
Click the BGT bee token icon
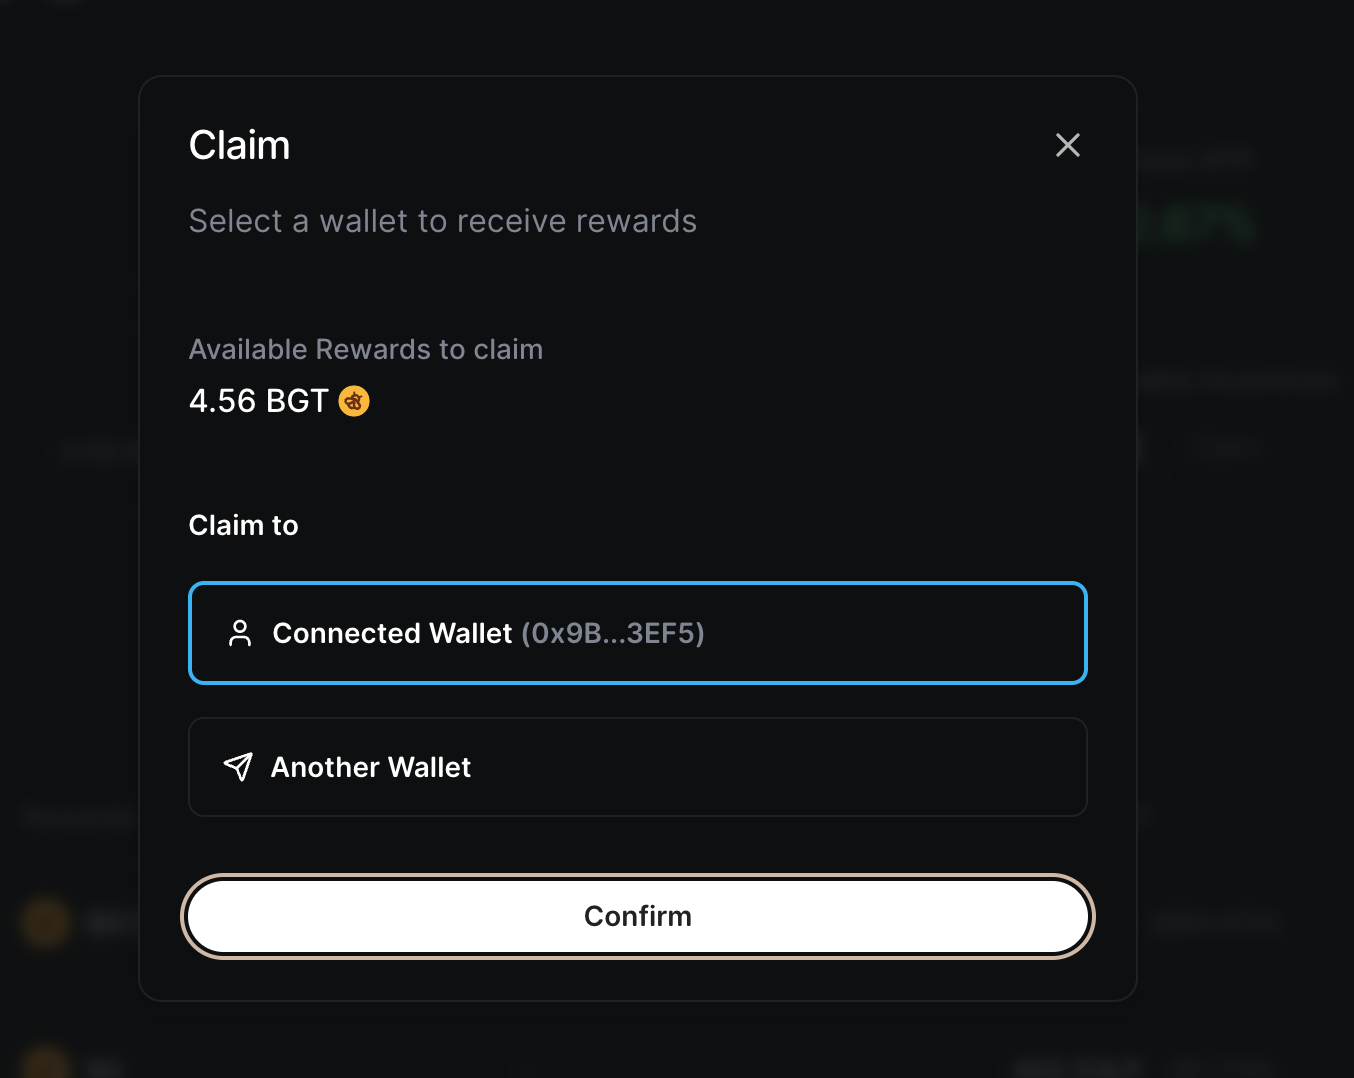[x=354, y=401]
